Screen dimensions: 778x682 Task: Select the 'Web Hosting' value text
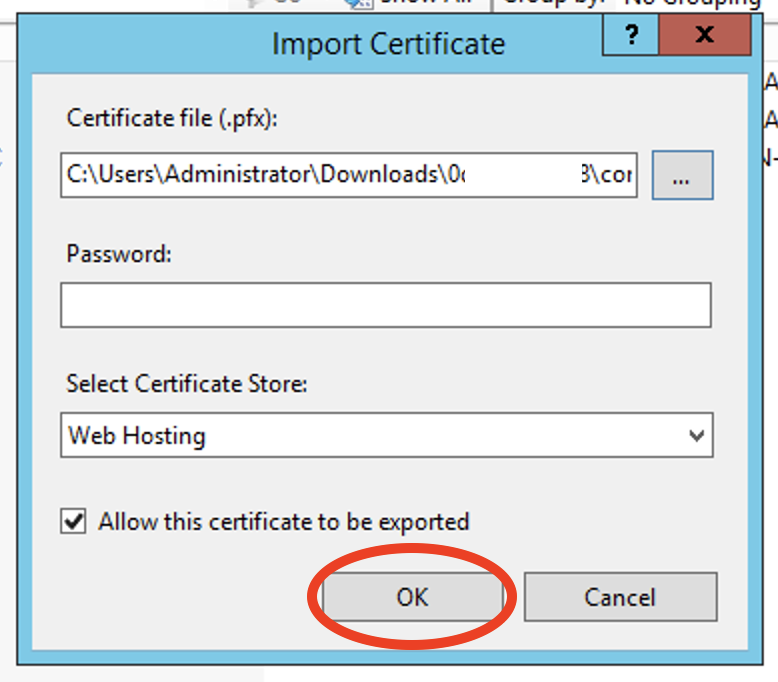[137, 436]
